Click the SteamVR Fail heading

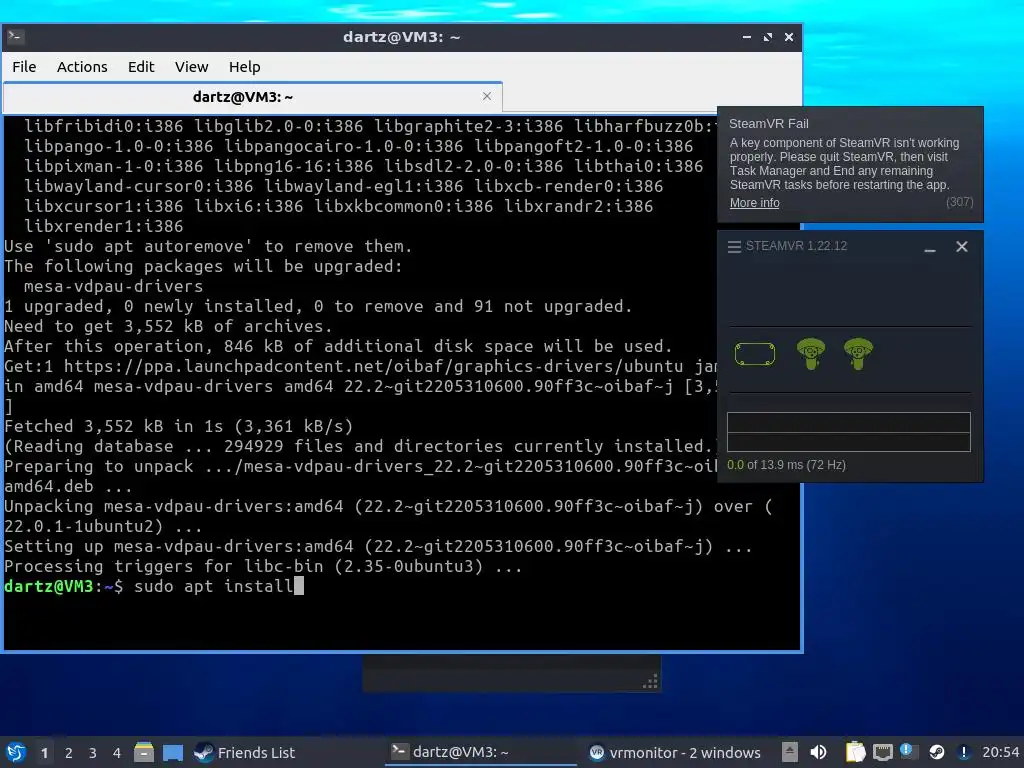[x=768, y=123]
